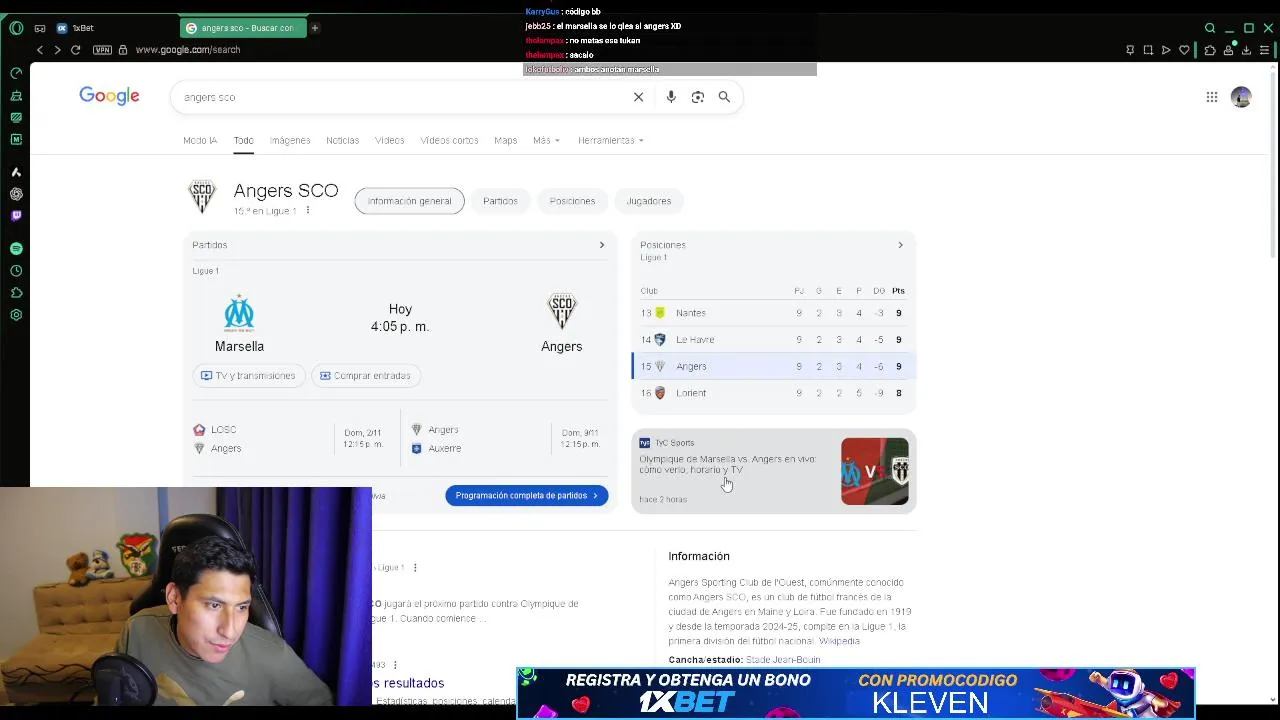This screenshot has height=720, width=1280.
Task: Open GX Cleaner broom sidebar icon
Action: pyautogui.click(x=16, y=96)
